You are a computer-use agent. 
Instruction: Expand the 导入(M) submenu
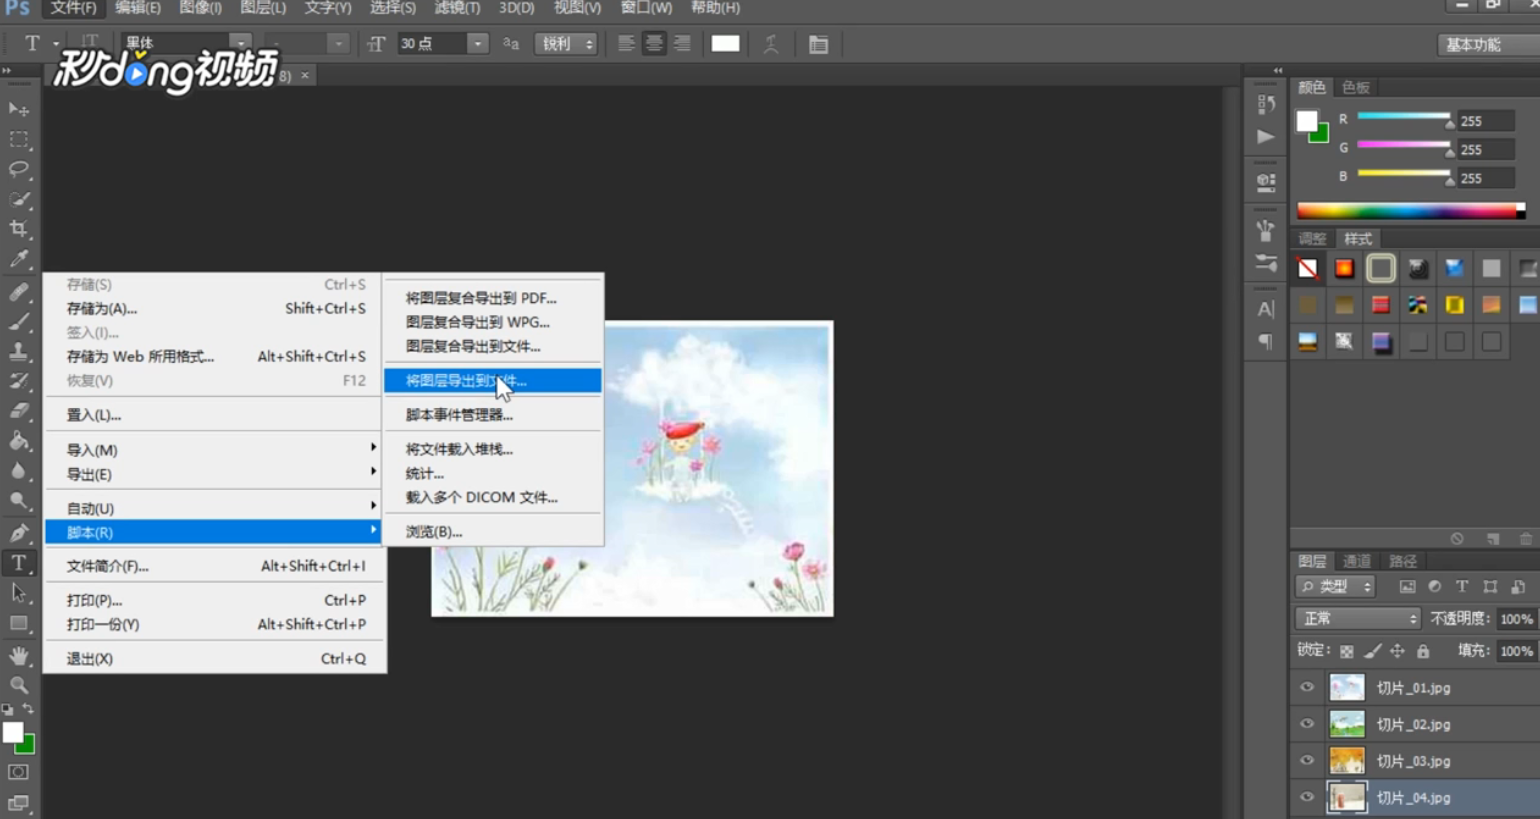214,450
